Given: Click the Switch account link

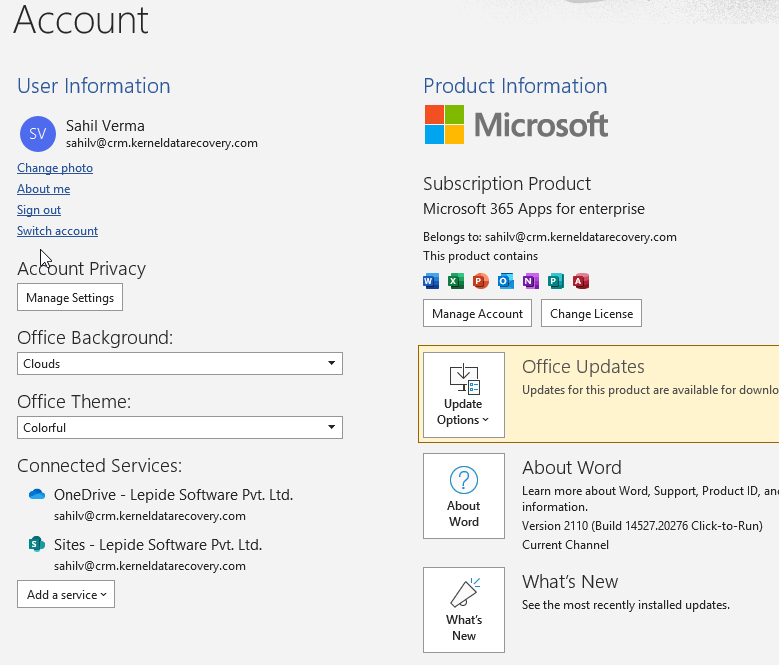Looking at the screenshot, I should (x=57, y=231).
